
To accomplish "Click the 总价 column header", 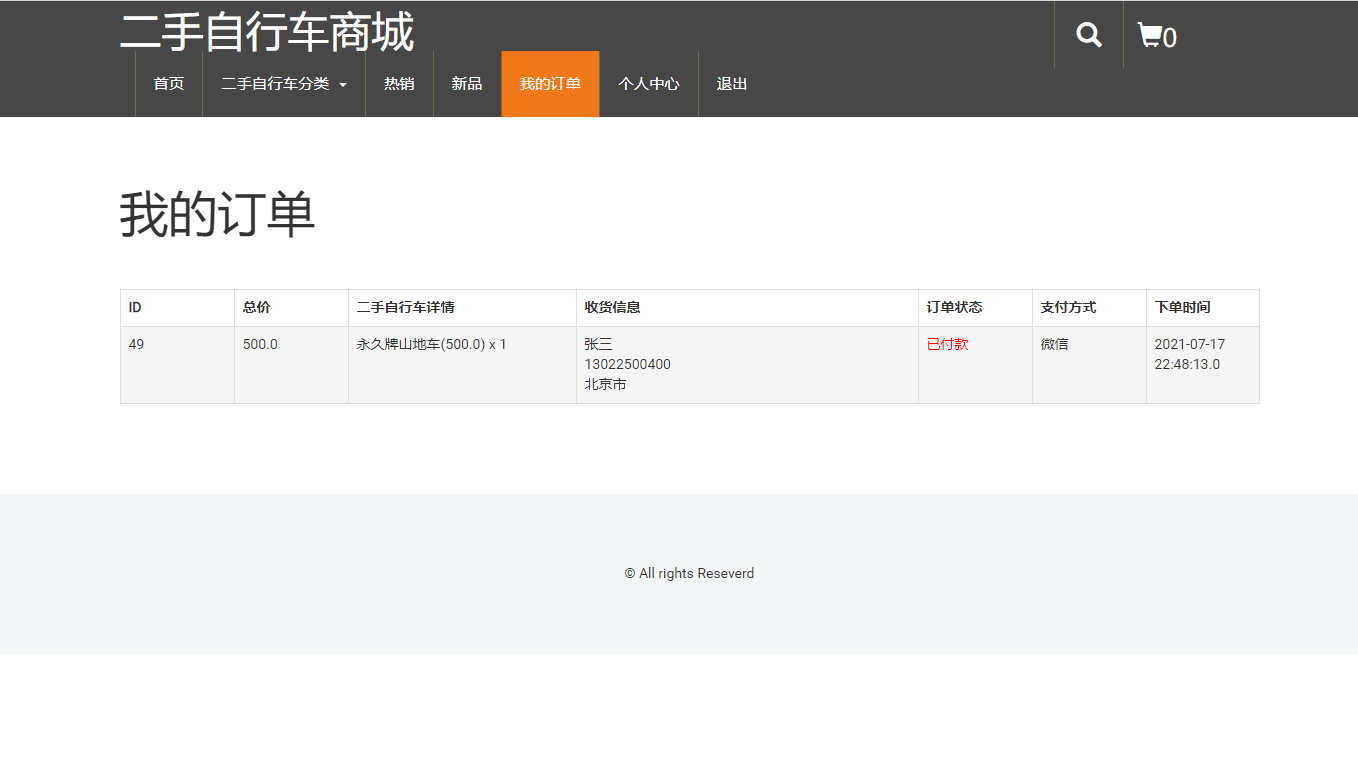I will tap(254, 307).
